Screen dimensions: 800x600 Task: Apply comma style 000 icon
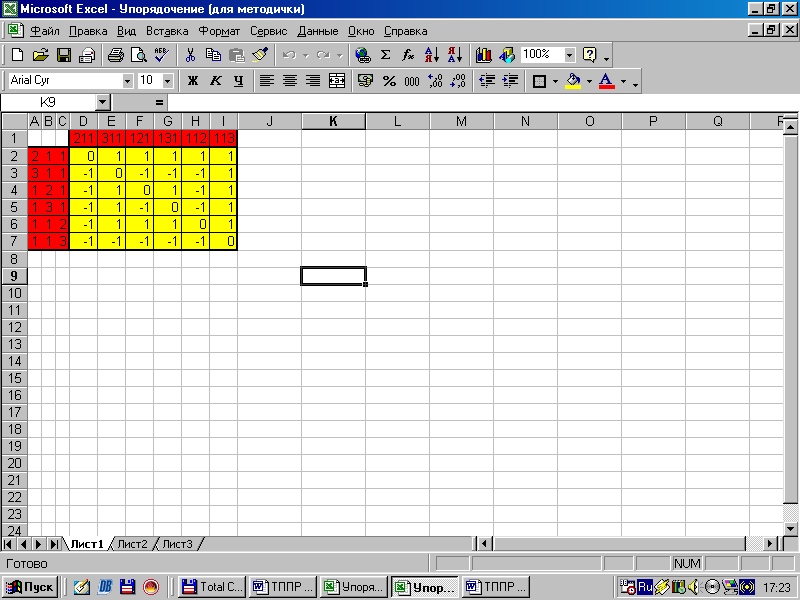tap(412, 81)
